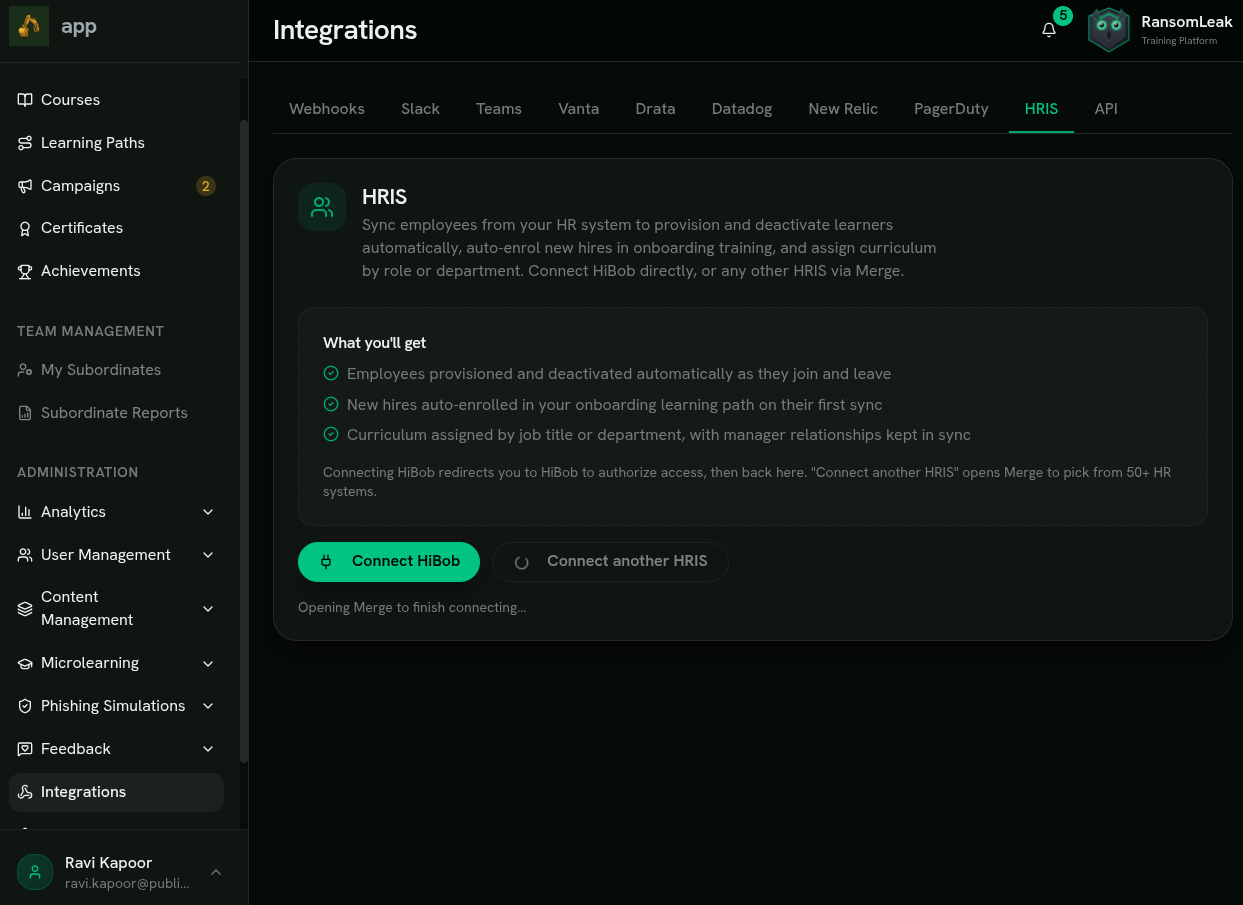This screenshot has width=1243, height=905.
Task: Click the Learning Paths route icon
Action: coord(25,143)
